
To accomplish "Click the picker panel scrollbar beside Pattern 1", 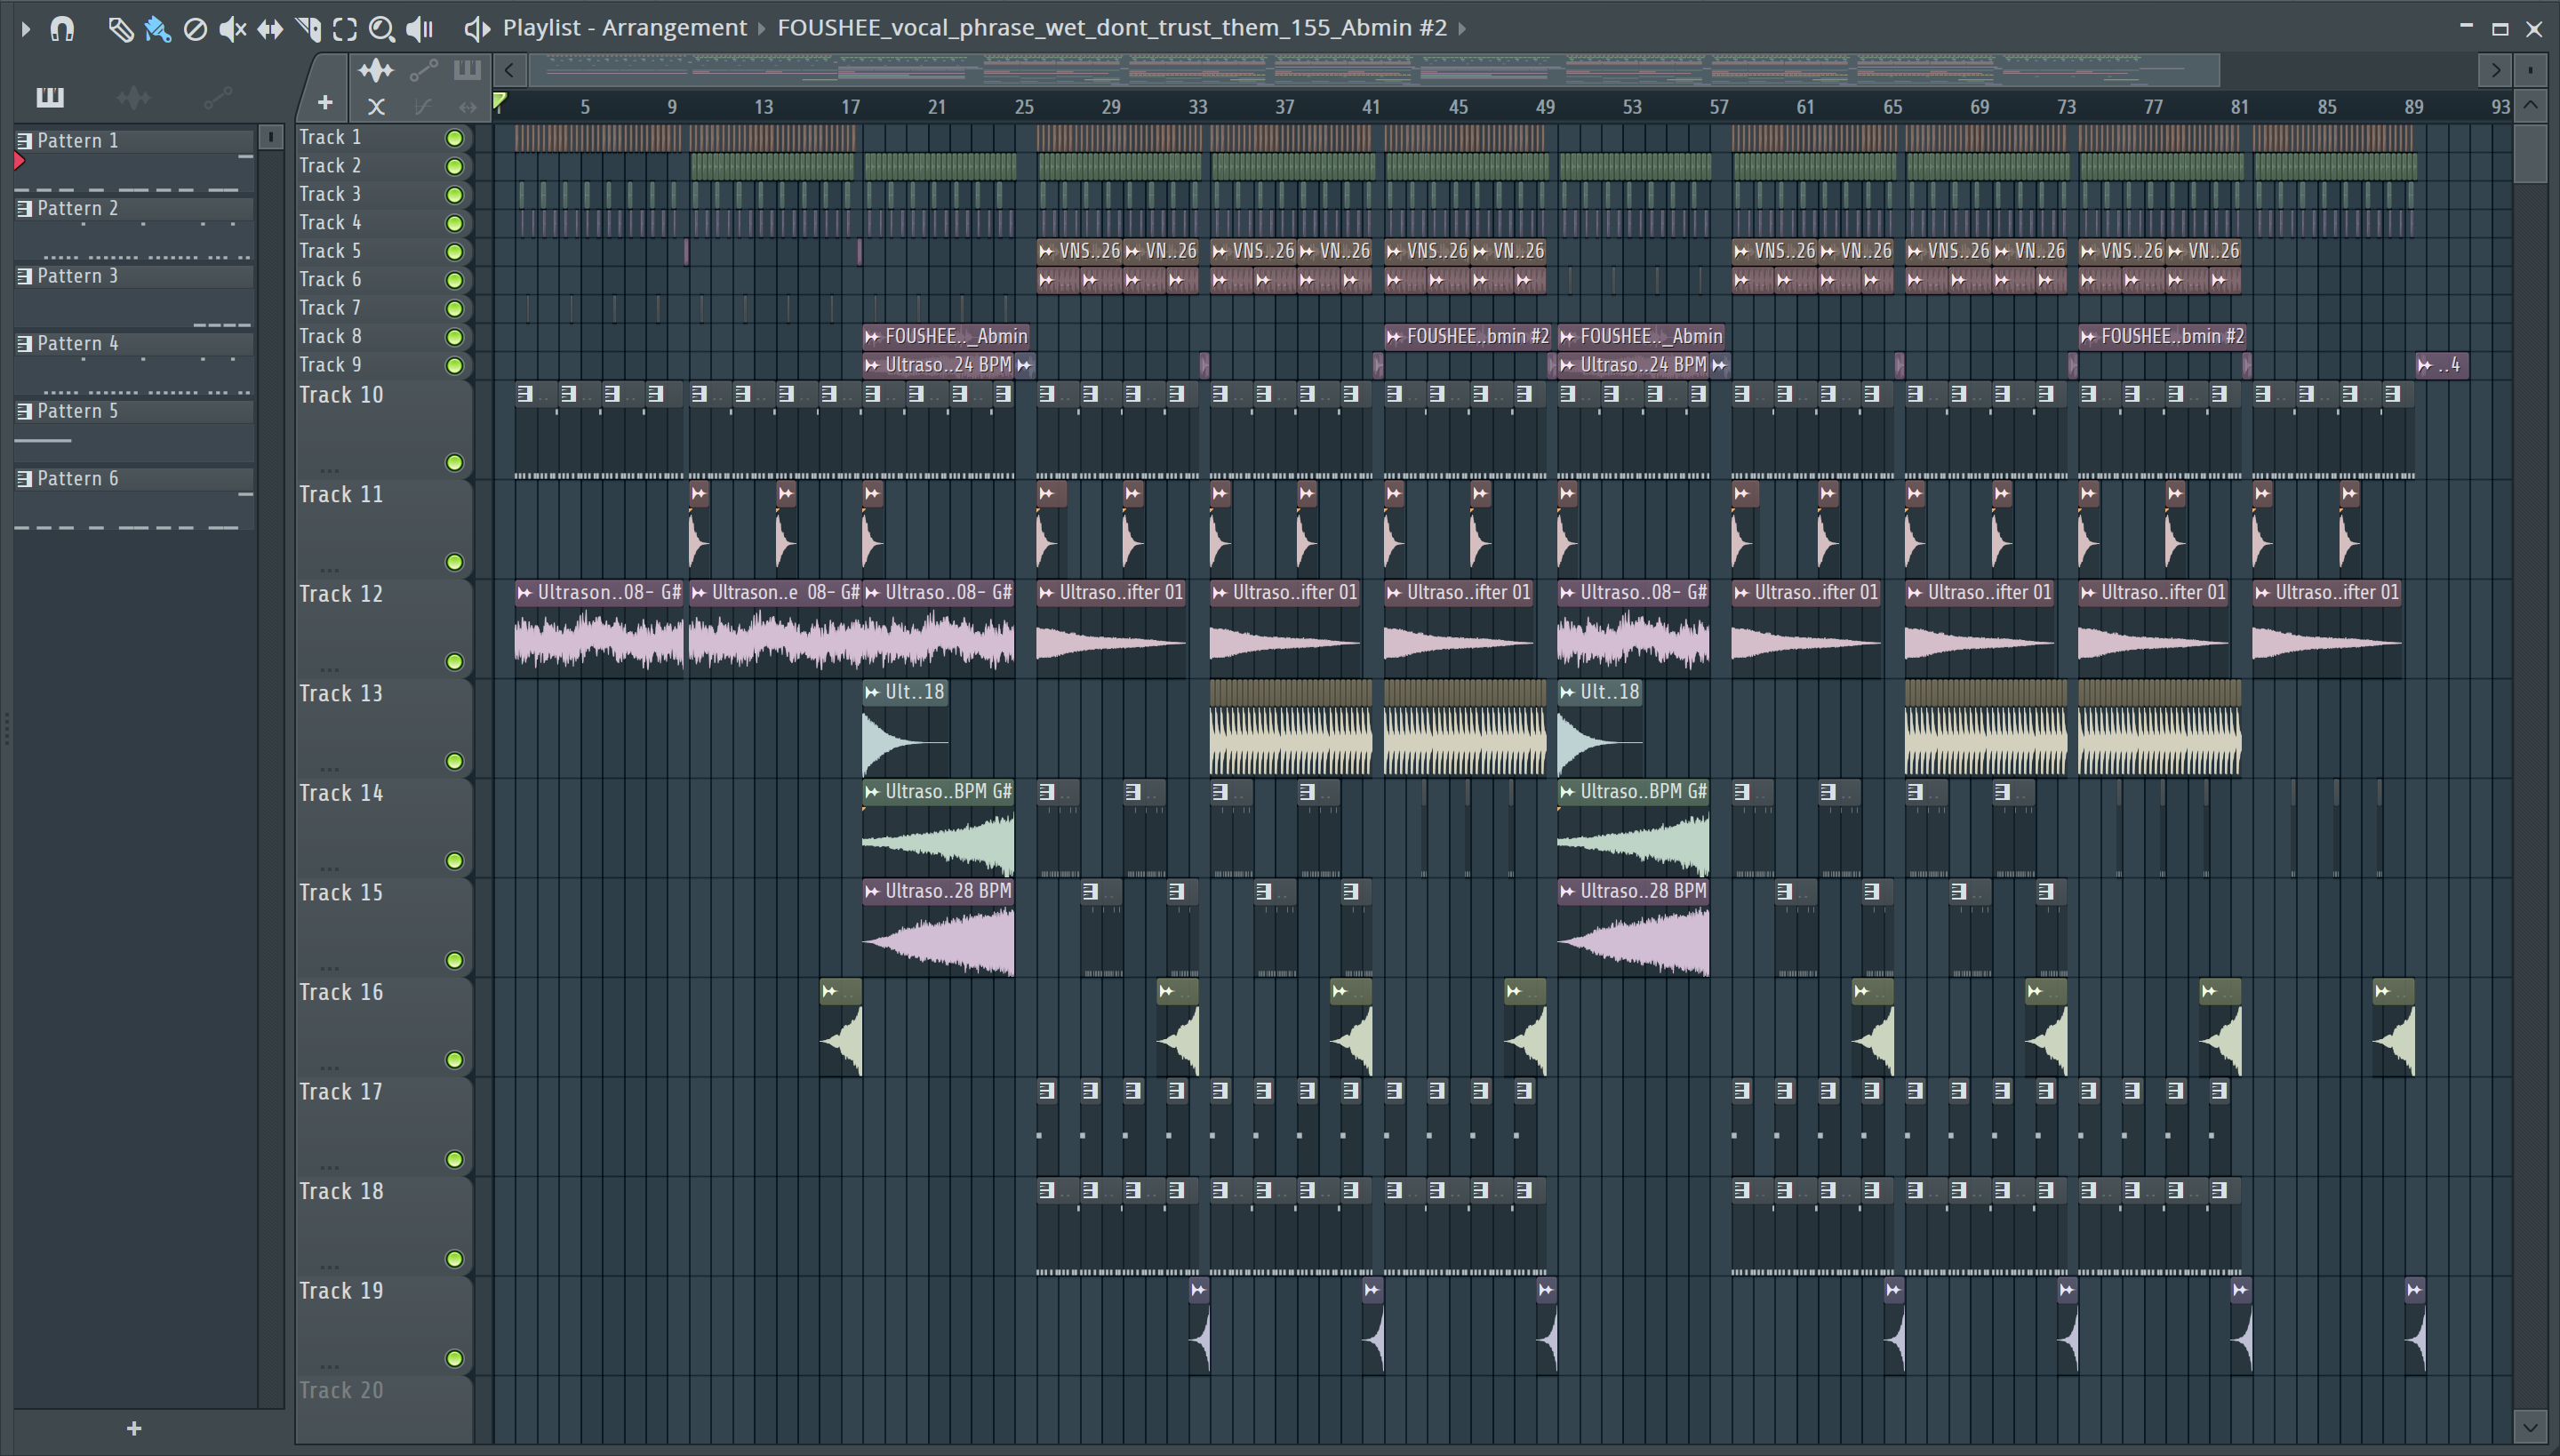I will (270, 137).
